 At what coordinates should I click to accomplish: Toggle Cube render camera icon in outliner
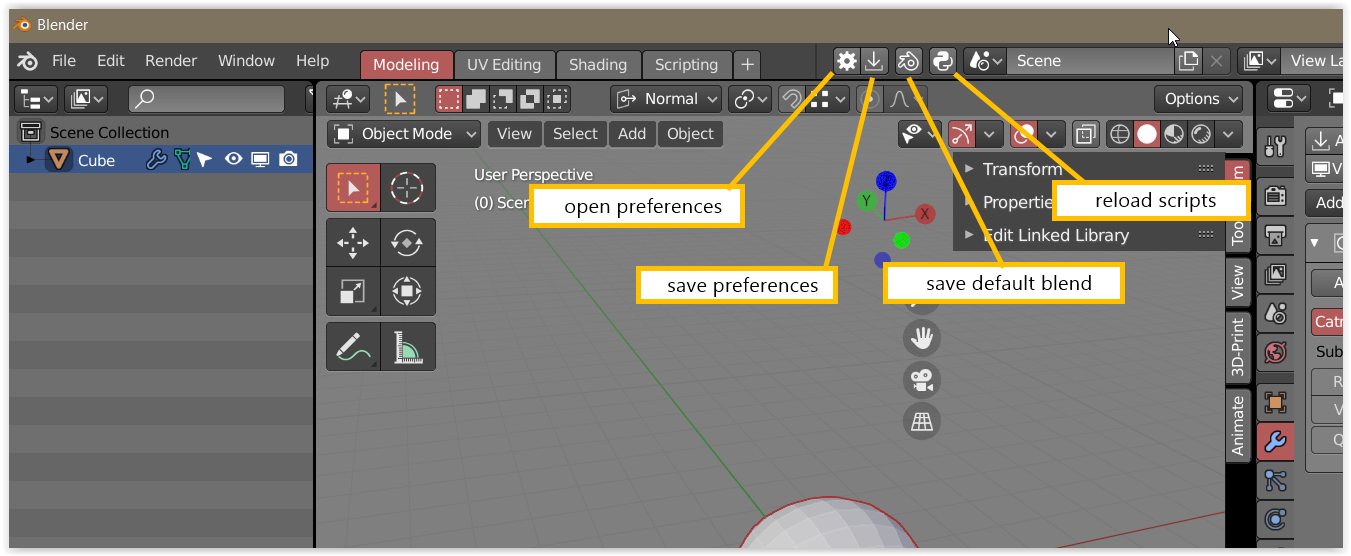pos(288,159)
